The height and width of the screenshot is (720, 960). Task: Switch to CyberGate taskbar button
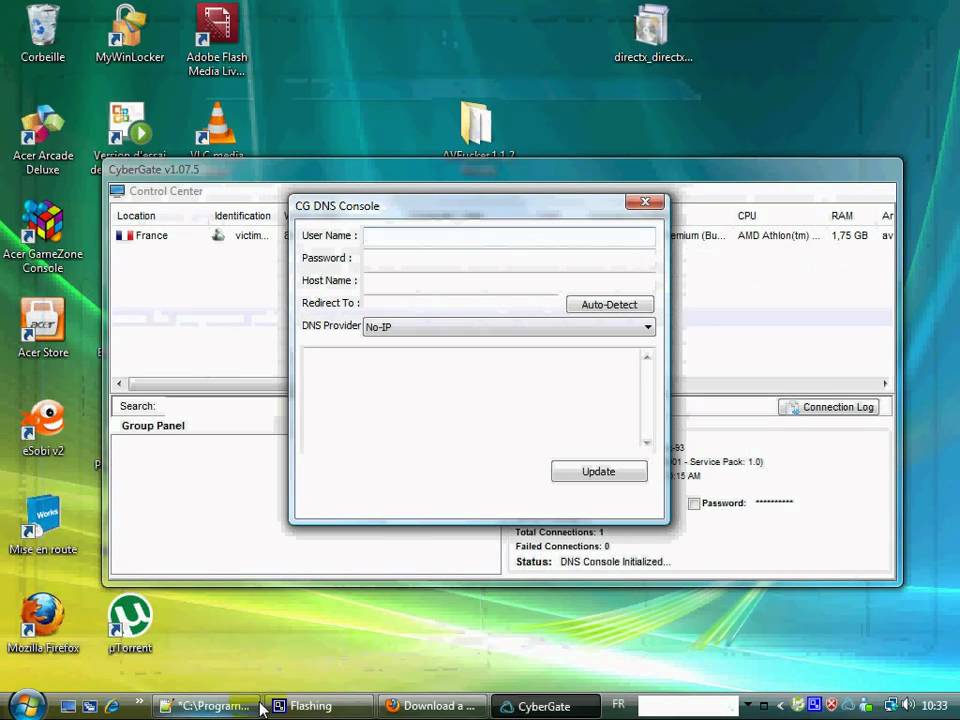(x=546, y=706)
